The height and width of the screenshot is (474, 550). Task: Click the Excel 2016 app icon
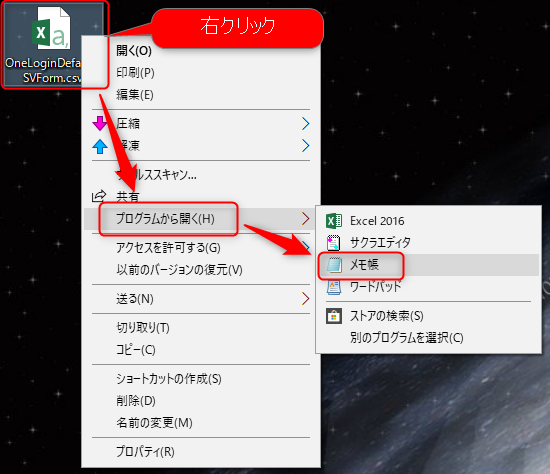(334, 221)
